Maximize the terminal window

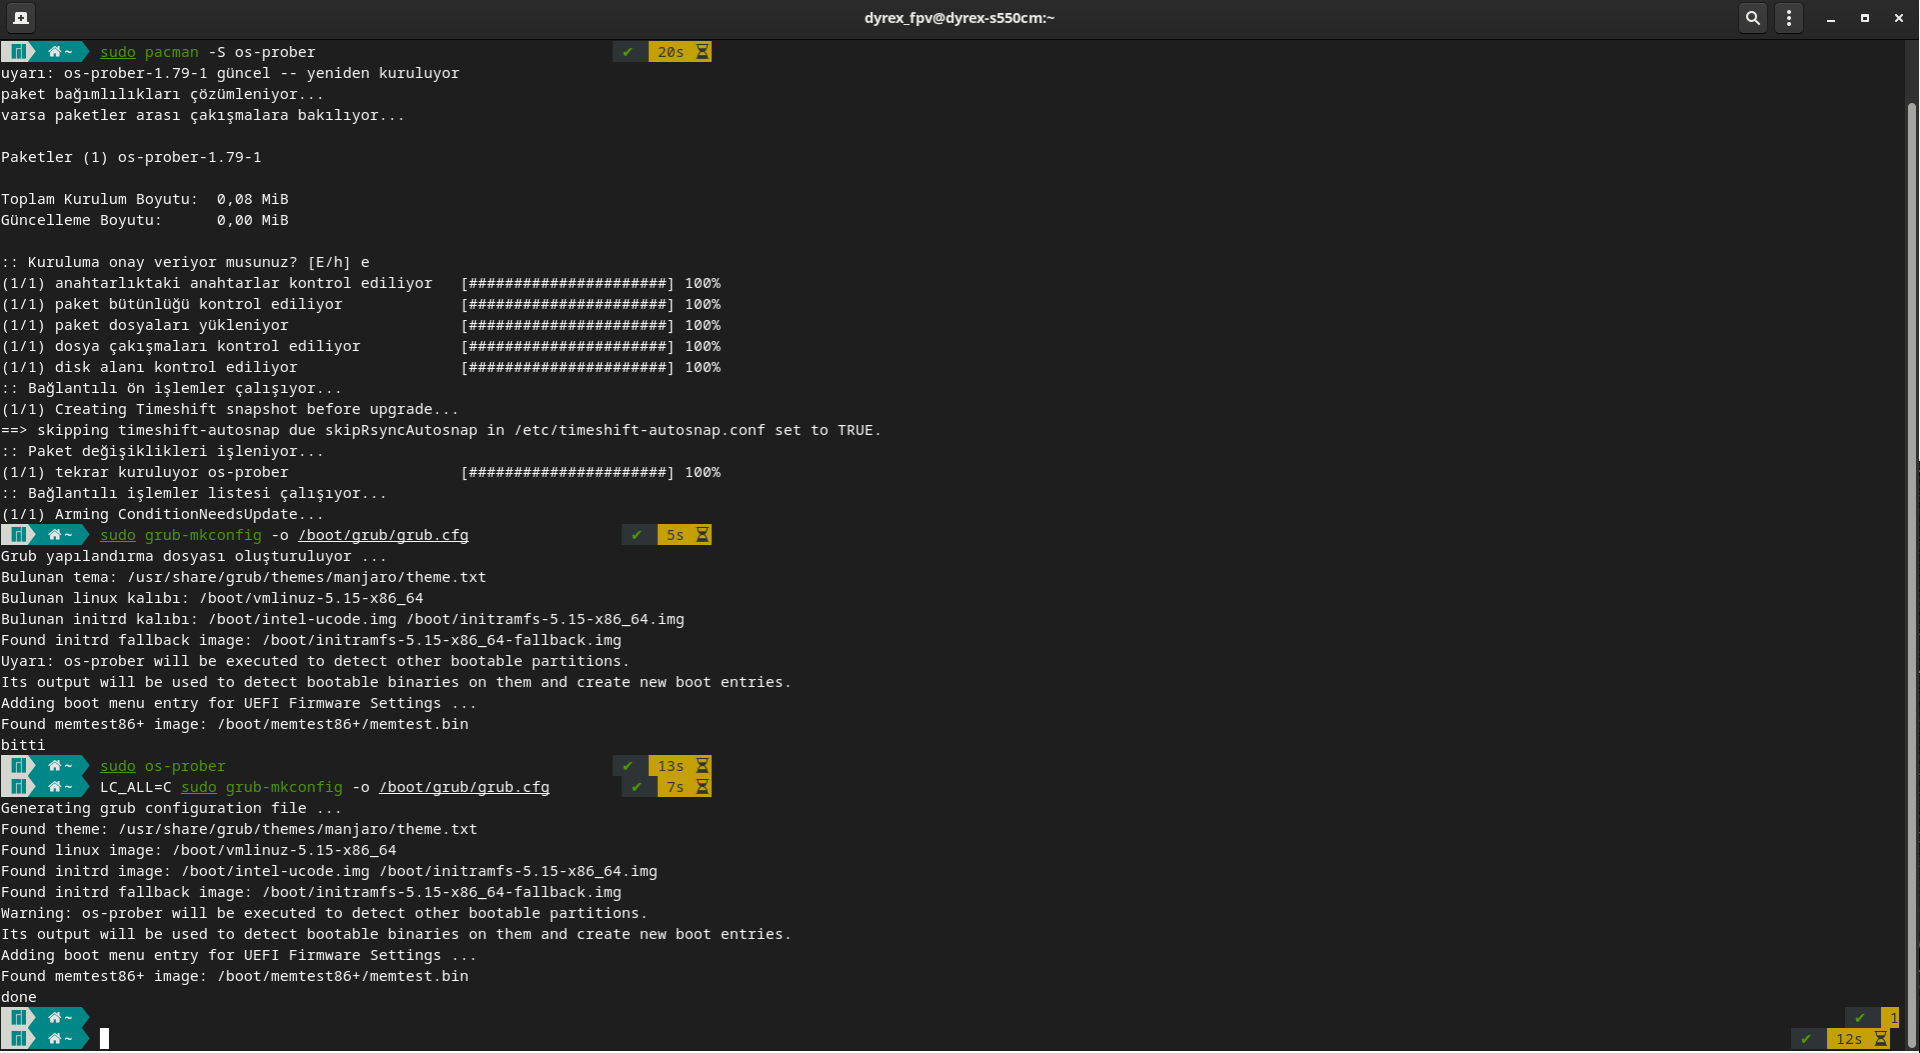pyautogui.click(x=1865, y=18)
